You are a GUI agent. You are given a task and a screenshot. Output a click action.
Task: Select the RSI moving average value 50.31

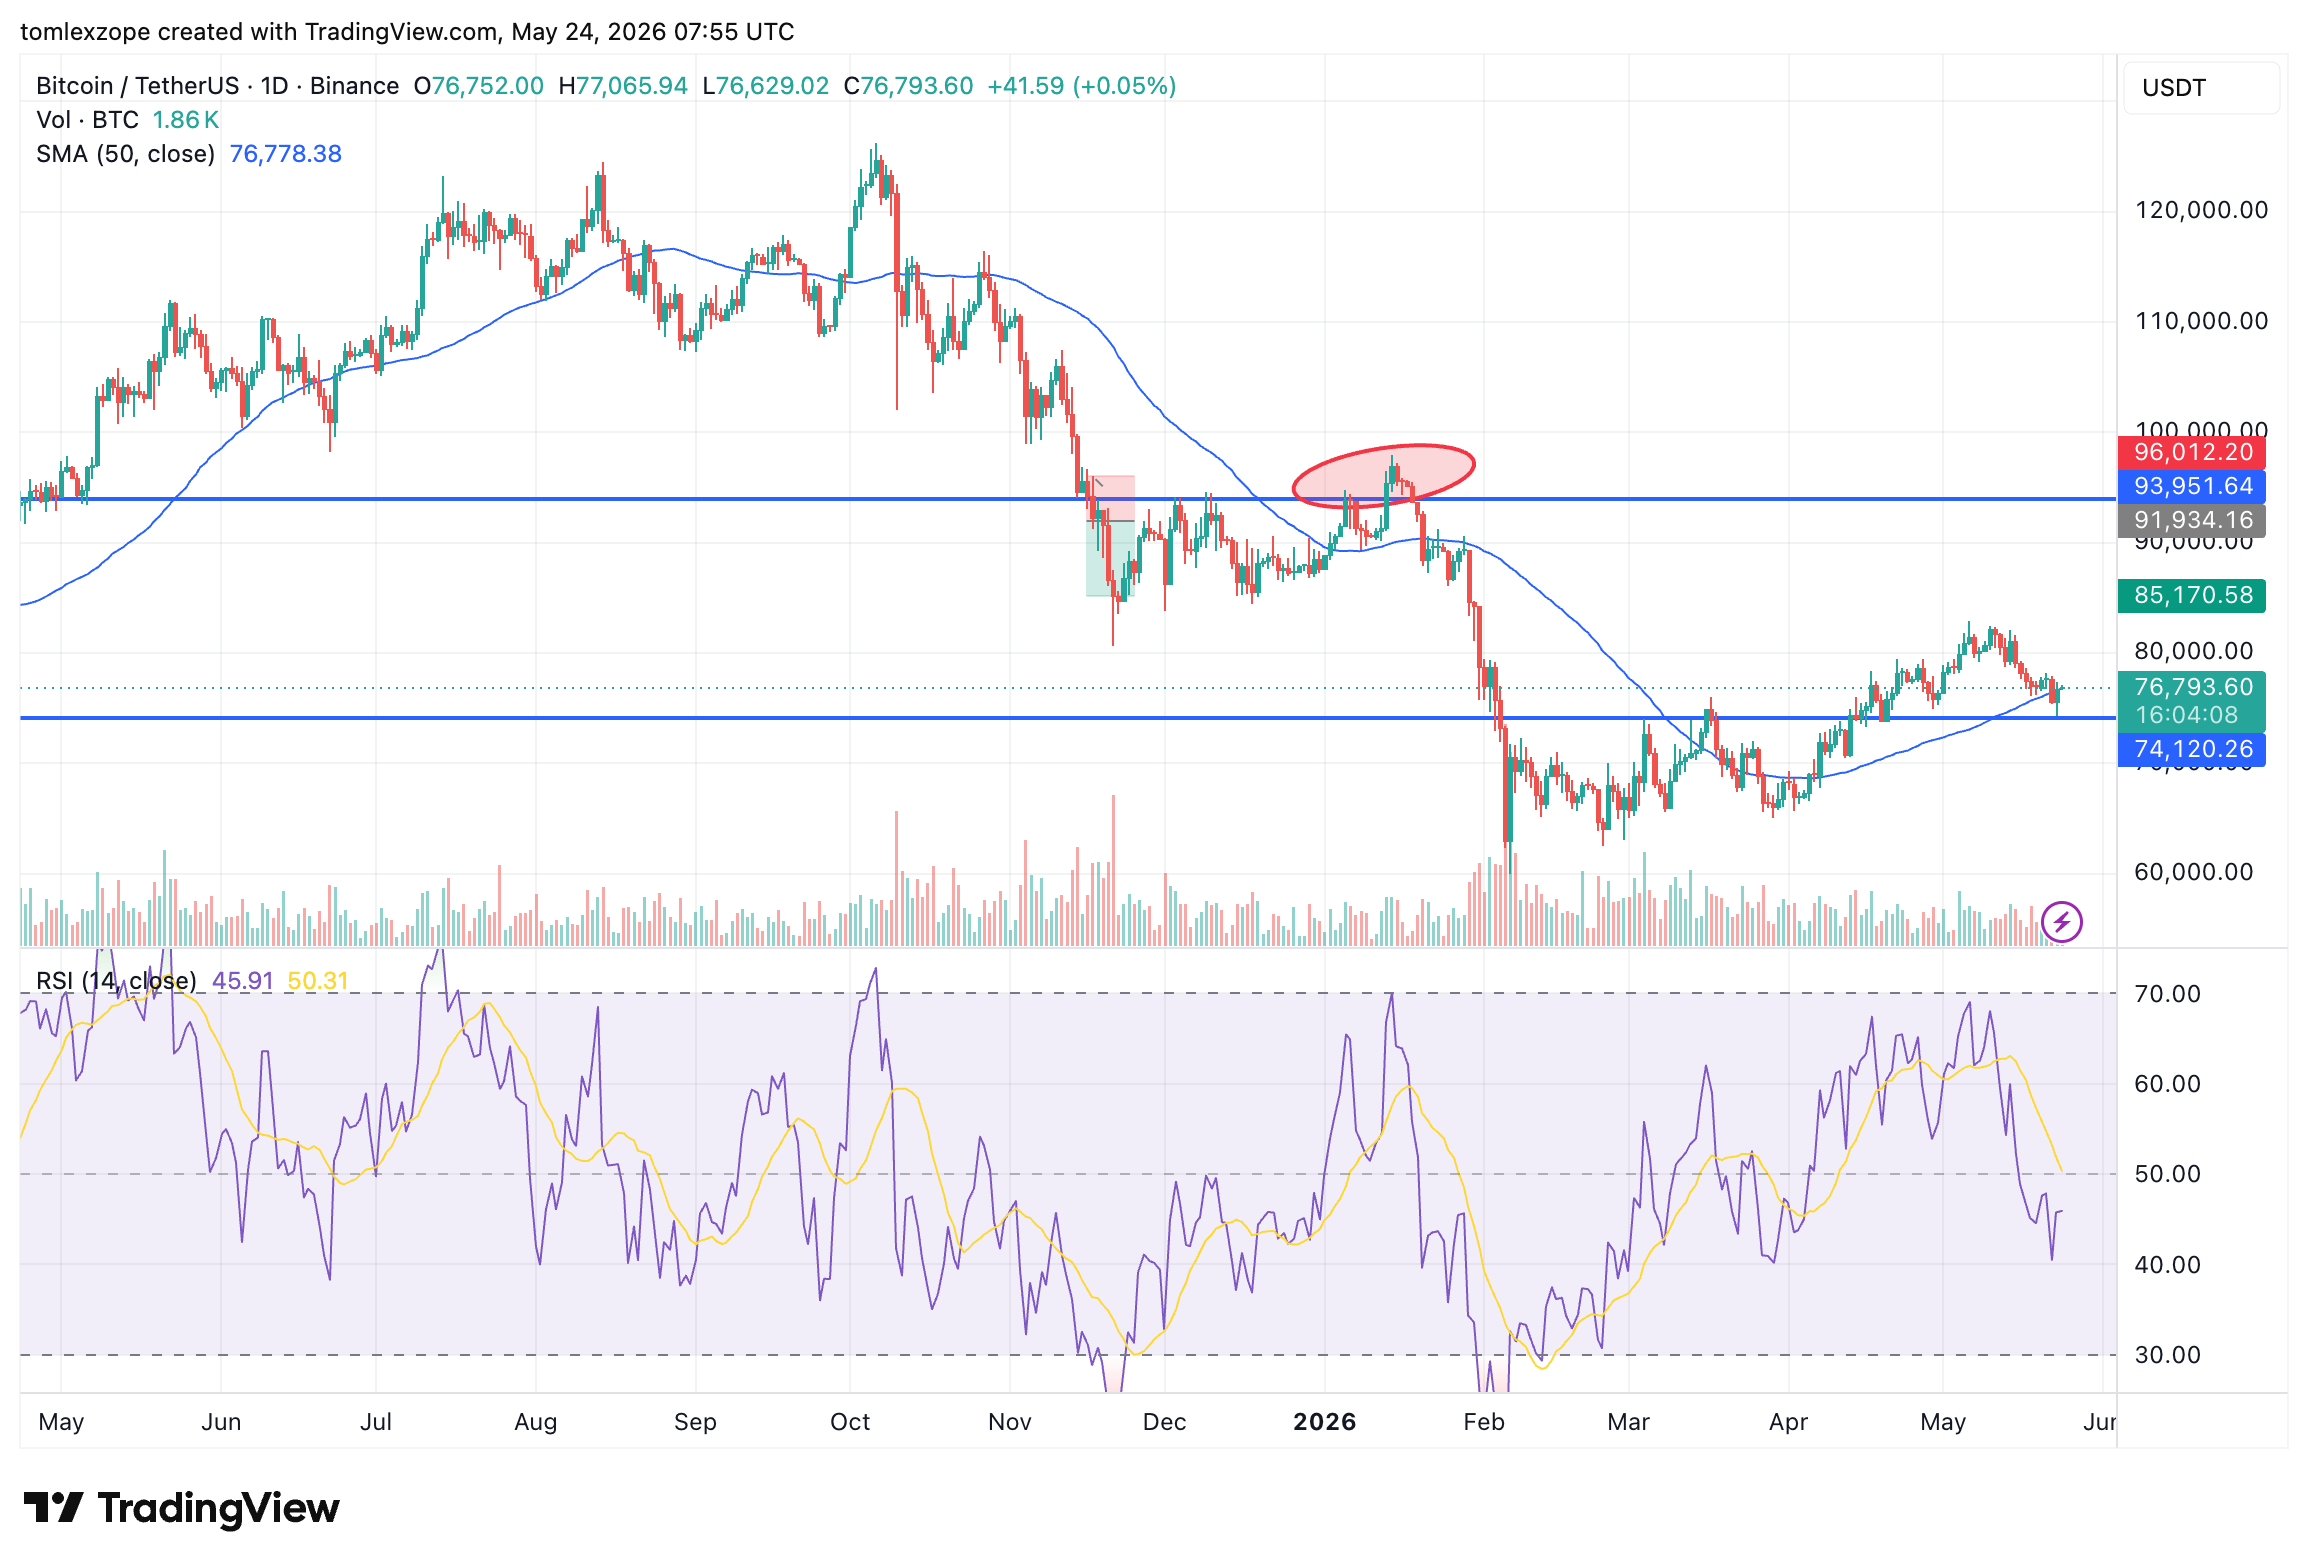pyautogui.click(x=318, y=981)
